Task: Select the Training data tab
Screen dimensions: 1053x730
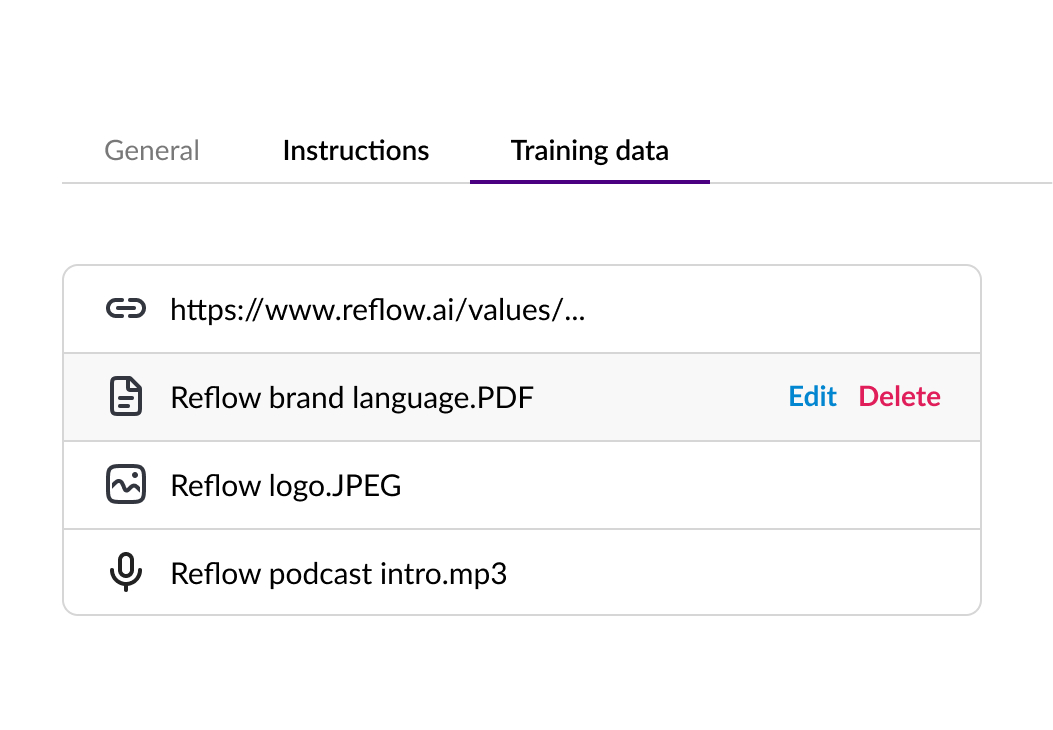Action: (589, 150)
